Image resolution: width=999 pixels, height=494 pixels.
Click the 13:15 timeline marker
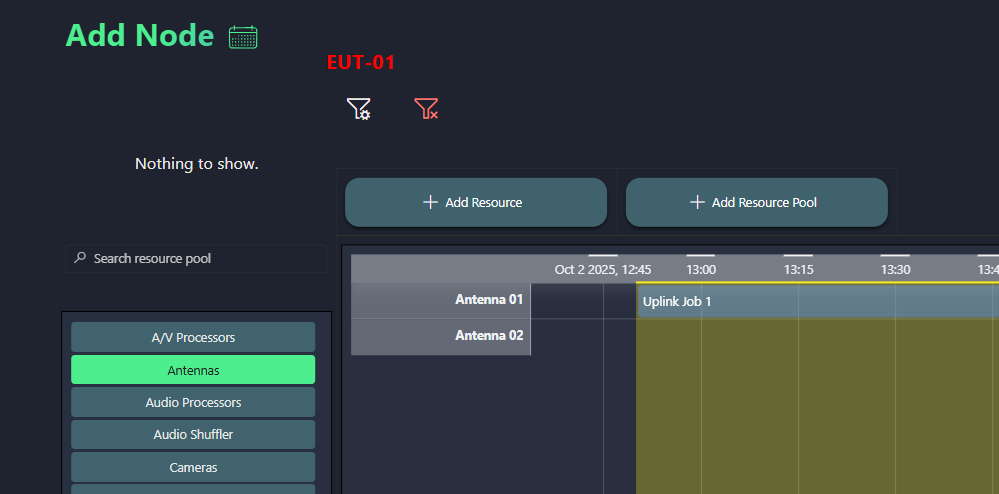[798, 269]
